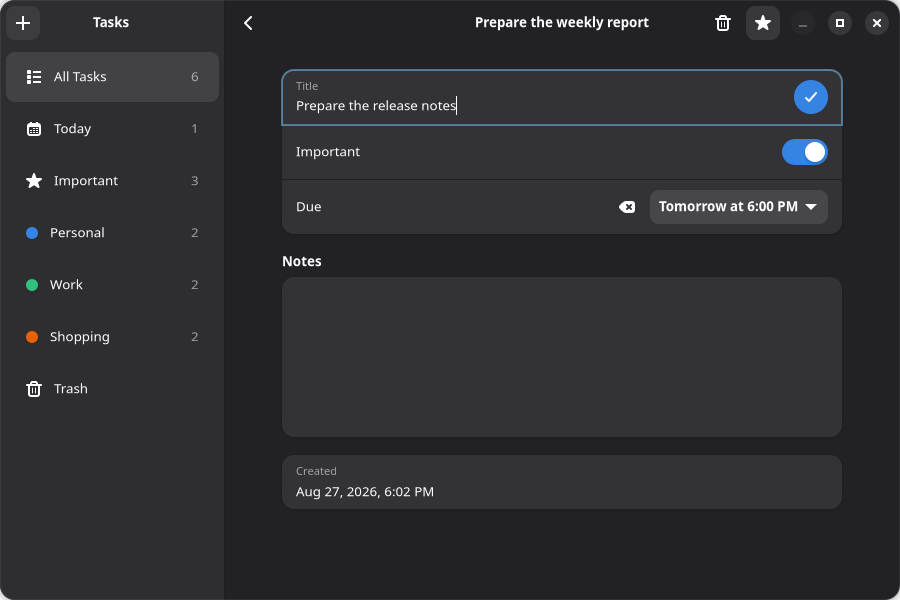Click the Due row label
This screenshot has height=600, width=900.
pos(308,207)
